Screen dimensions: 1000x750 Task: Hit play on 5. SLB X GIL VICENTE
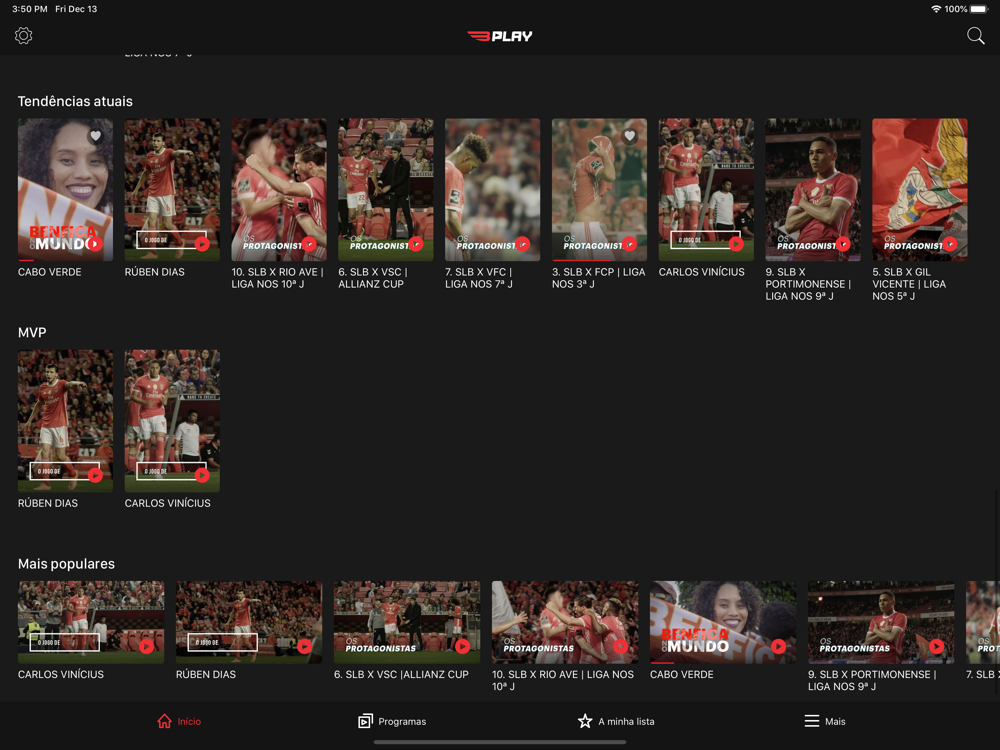[950, 244]
